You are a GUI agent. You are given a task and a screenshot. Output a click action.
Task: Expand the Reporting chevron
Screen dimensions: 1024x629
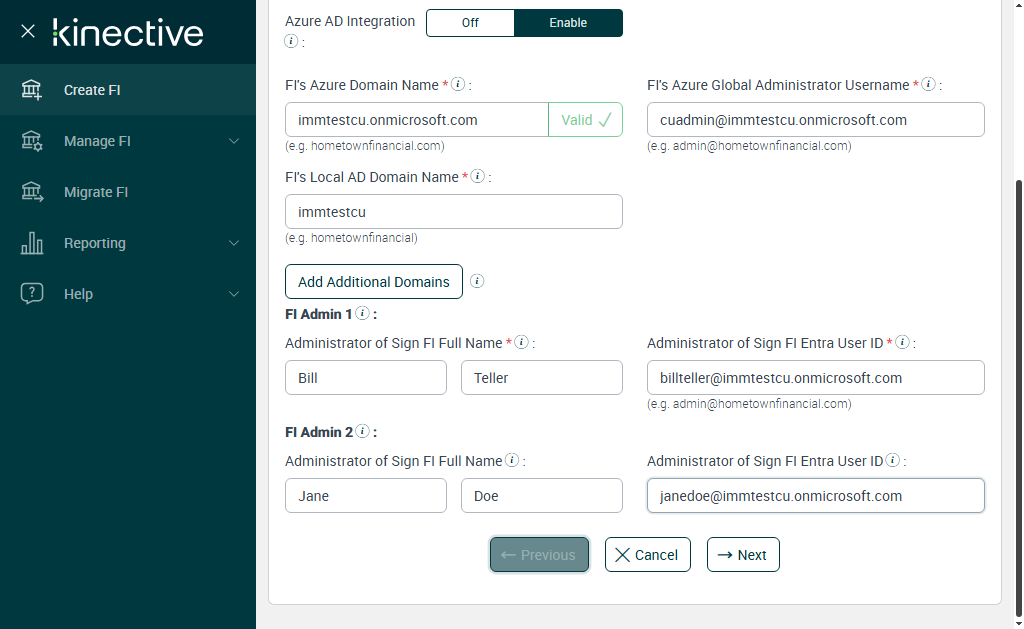coord(234,243)
